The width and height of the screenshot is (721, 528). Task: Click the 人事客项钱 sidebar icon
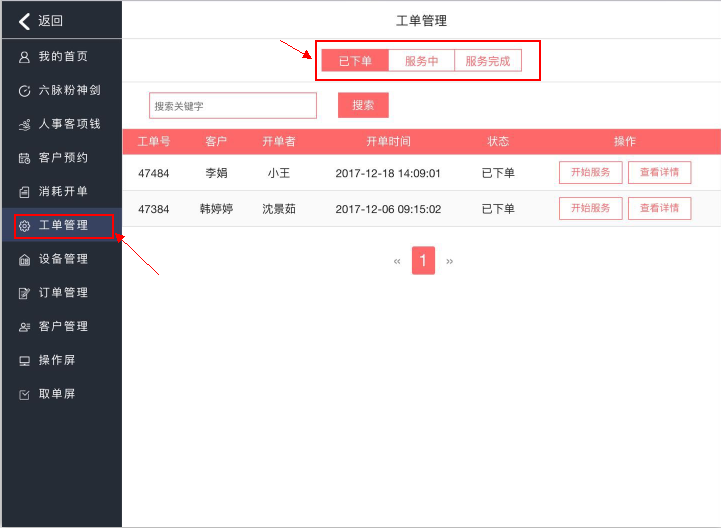click(x=25, y=125)
